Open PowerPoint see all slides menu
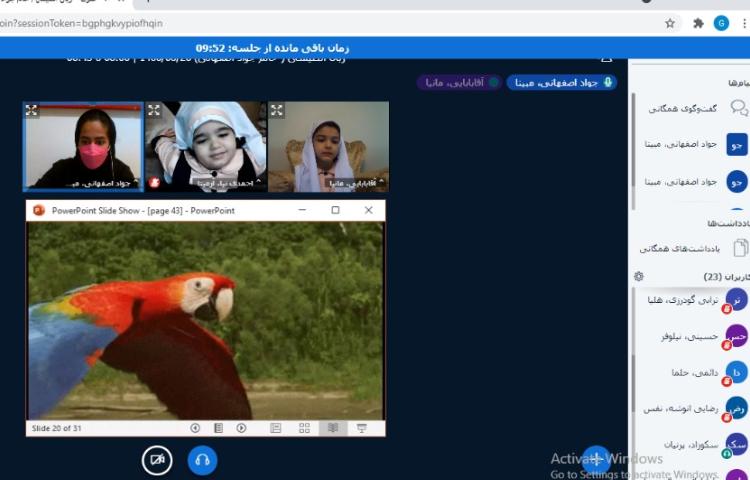The width and height of the screenshot is (750, 480). point(218,428)
